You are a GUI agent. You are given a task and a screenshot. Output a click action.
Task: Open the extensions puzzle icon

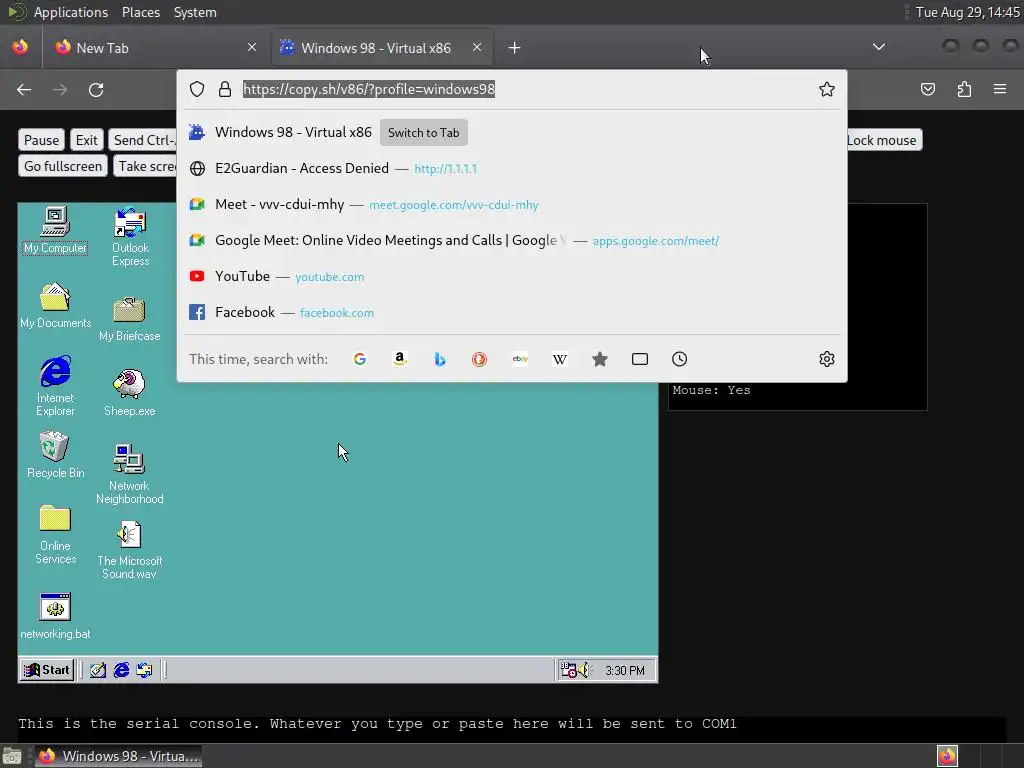[964, 89]
